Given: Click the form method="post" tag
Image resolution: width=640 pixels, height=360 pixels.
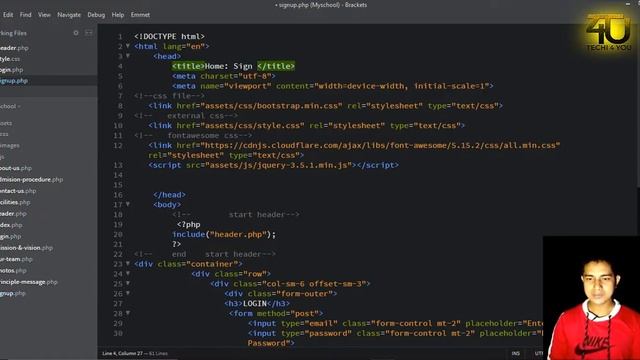Looking at the screenshot, I should coord(276,313).
